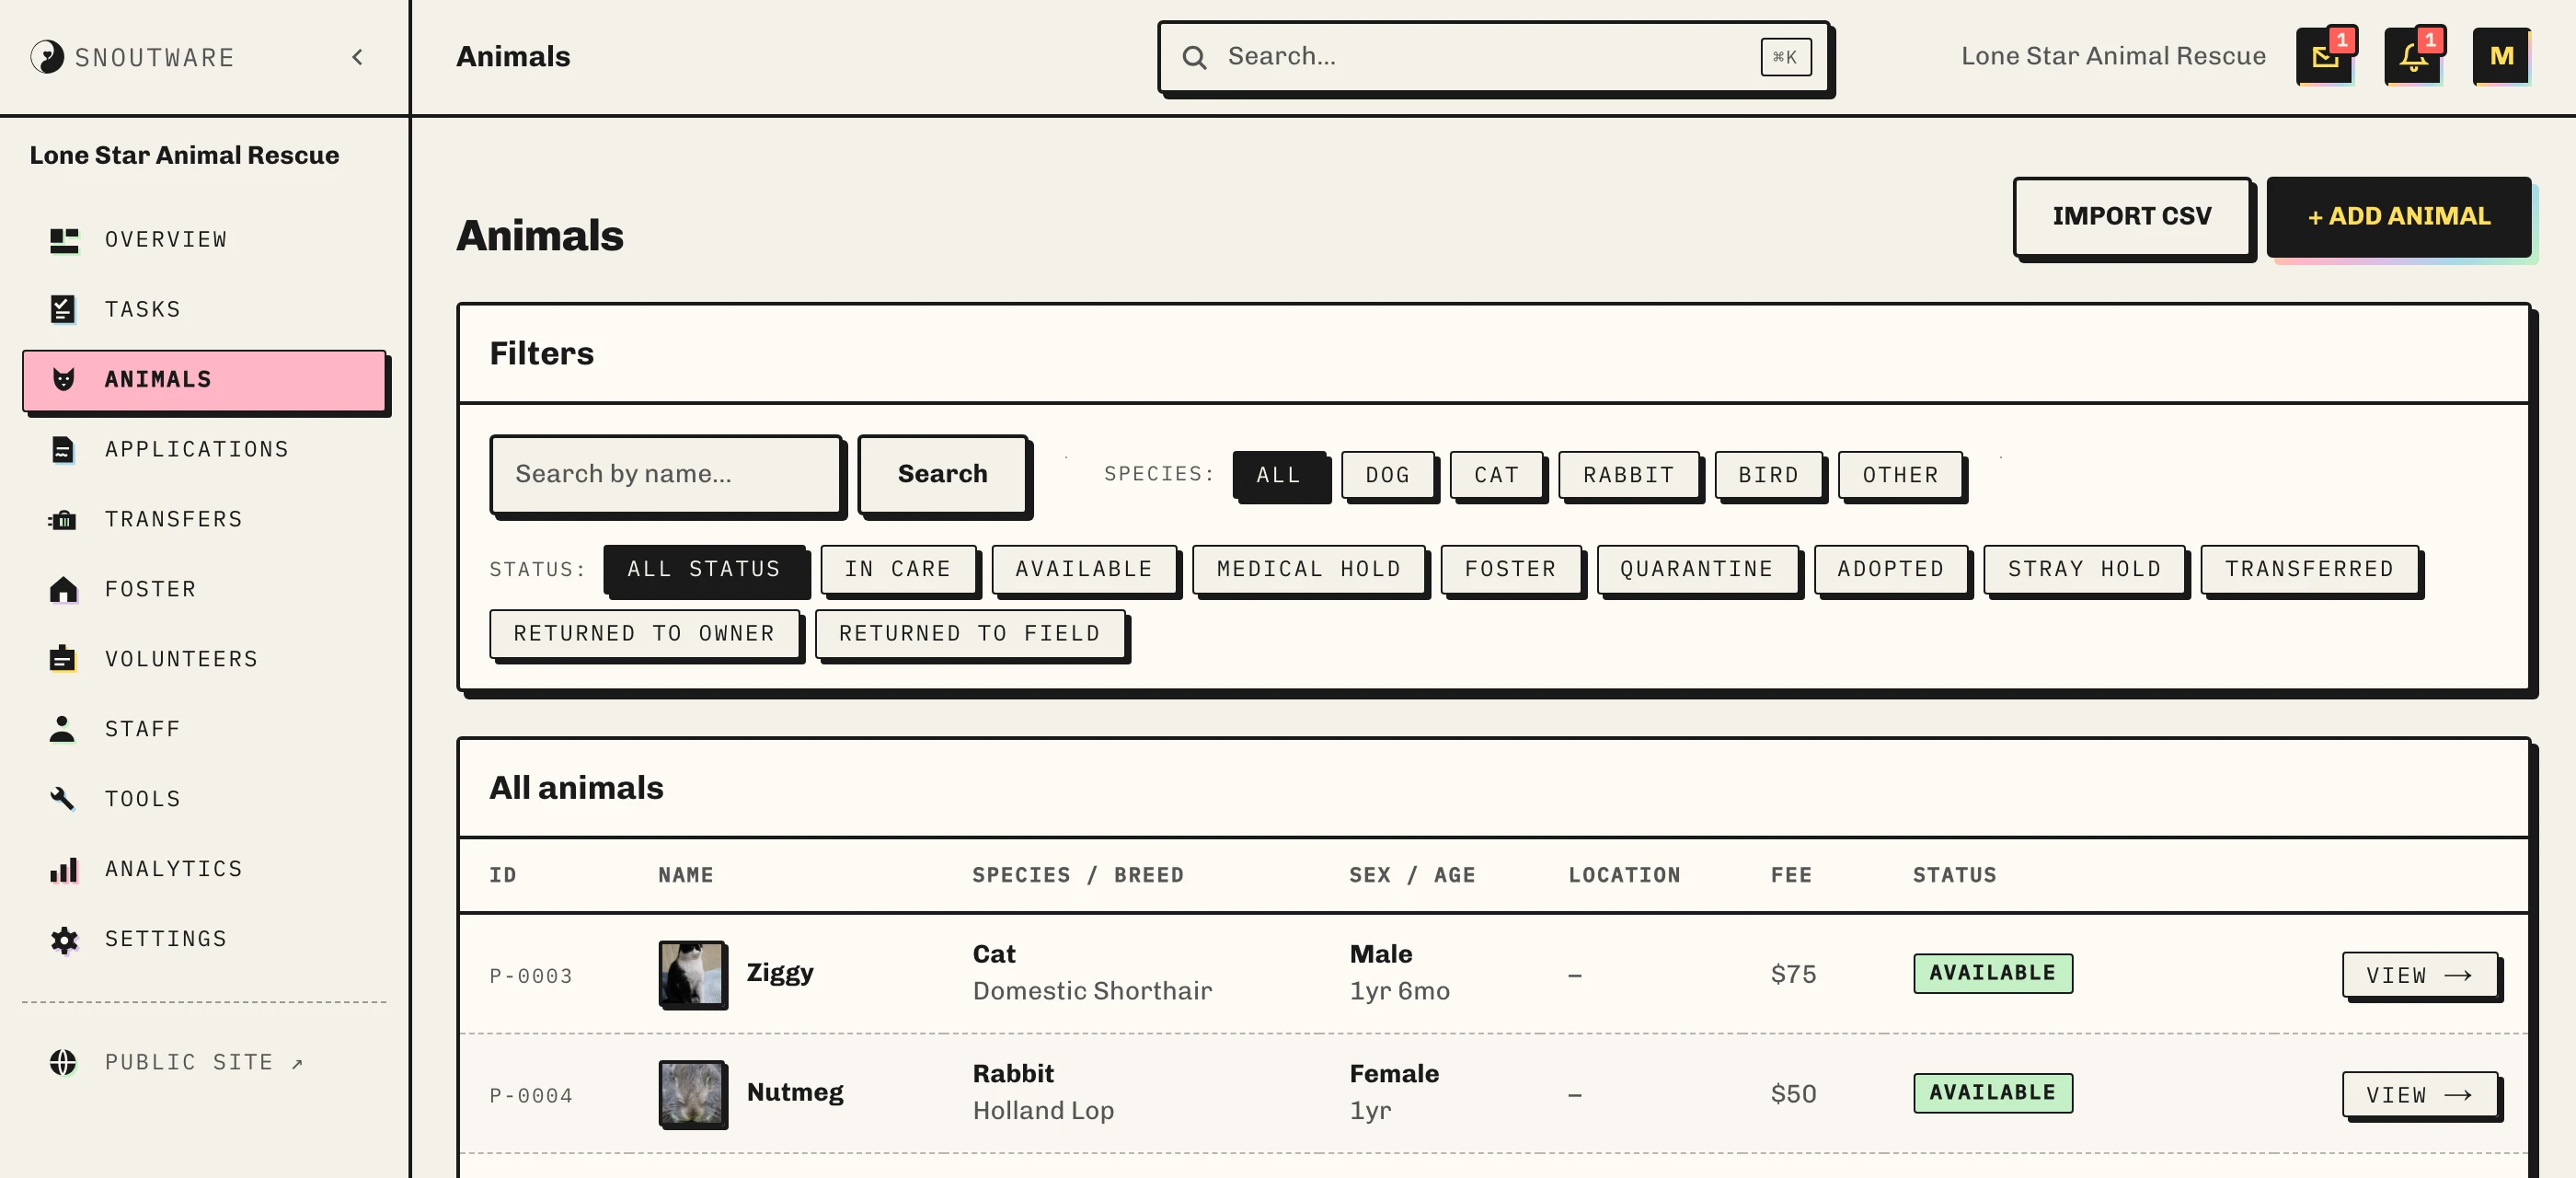Viewport: 2576px width, 1178px height.
Task: Open the notifications bell icon
Action: (2413, 57)
